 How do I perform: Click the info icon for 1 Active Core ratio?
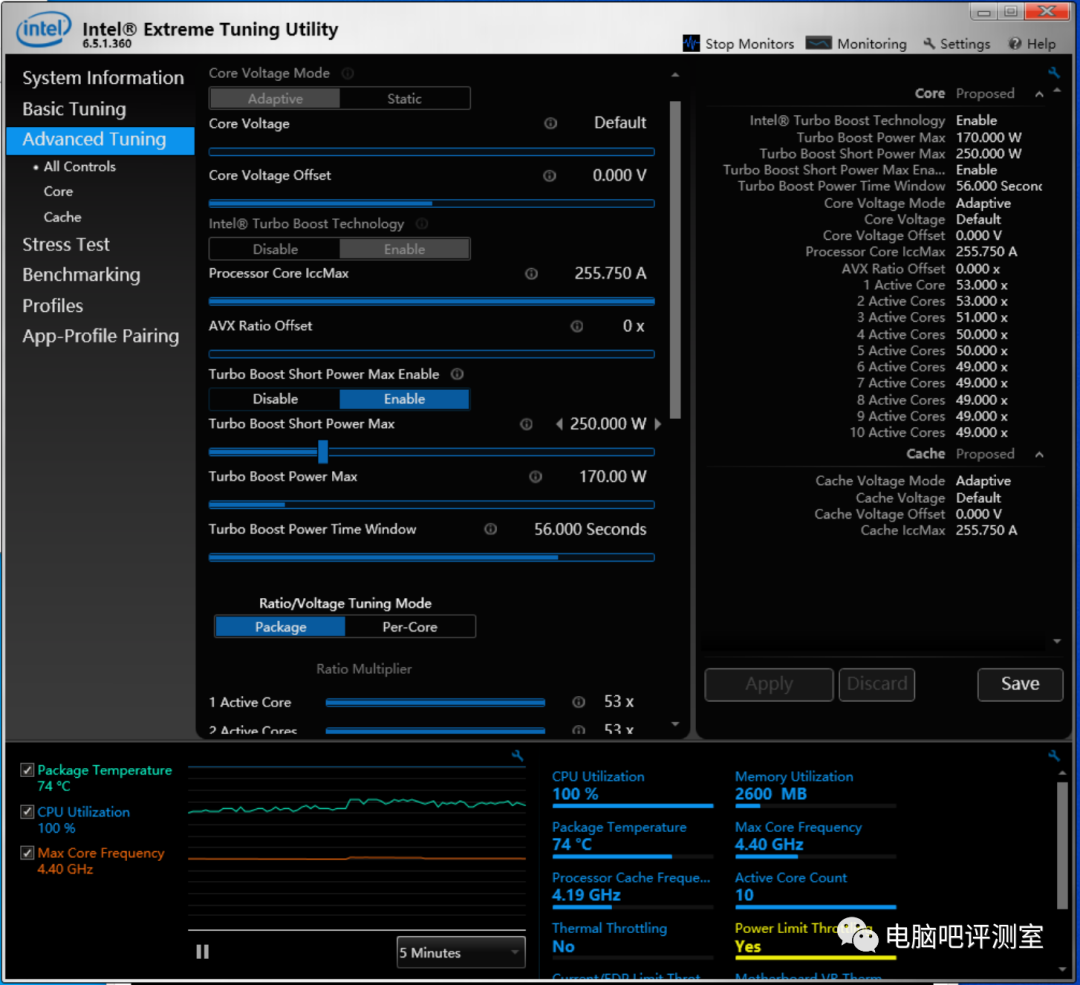(x=579, y=702)
